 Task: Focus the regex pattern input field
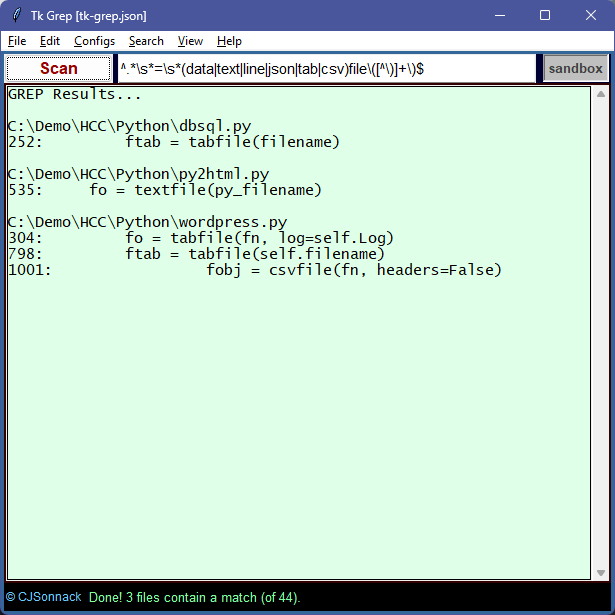click(x=326, y=68)
